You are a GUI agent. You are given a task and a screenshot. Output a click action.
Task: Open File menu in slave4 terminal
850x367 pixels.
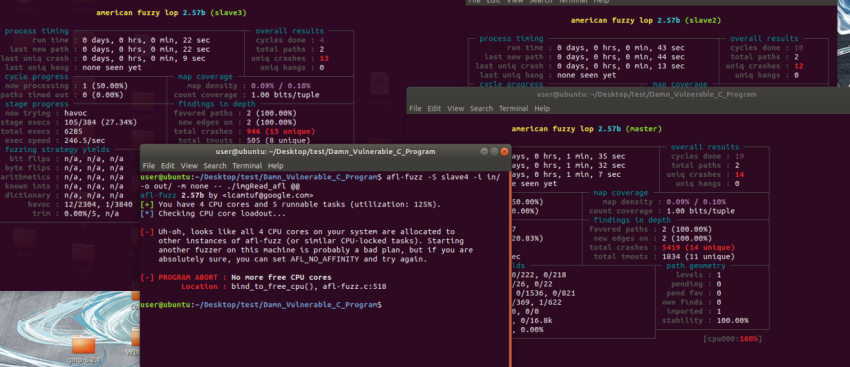click(x=149, y=166)
